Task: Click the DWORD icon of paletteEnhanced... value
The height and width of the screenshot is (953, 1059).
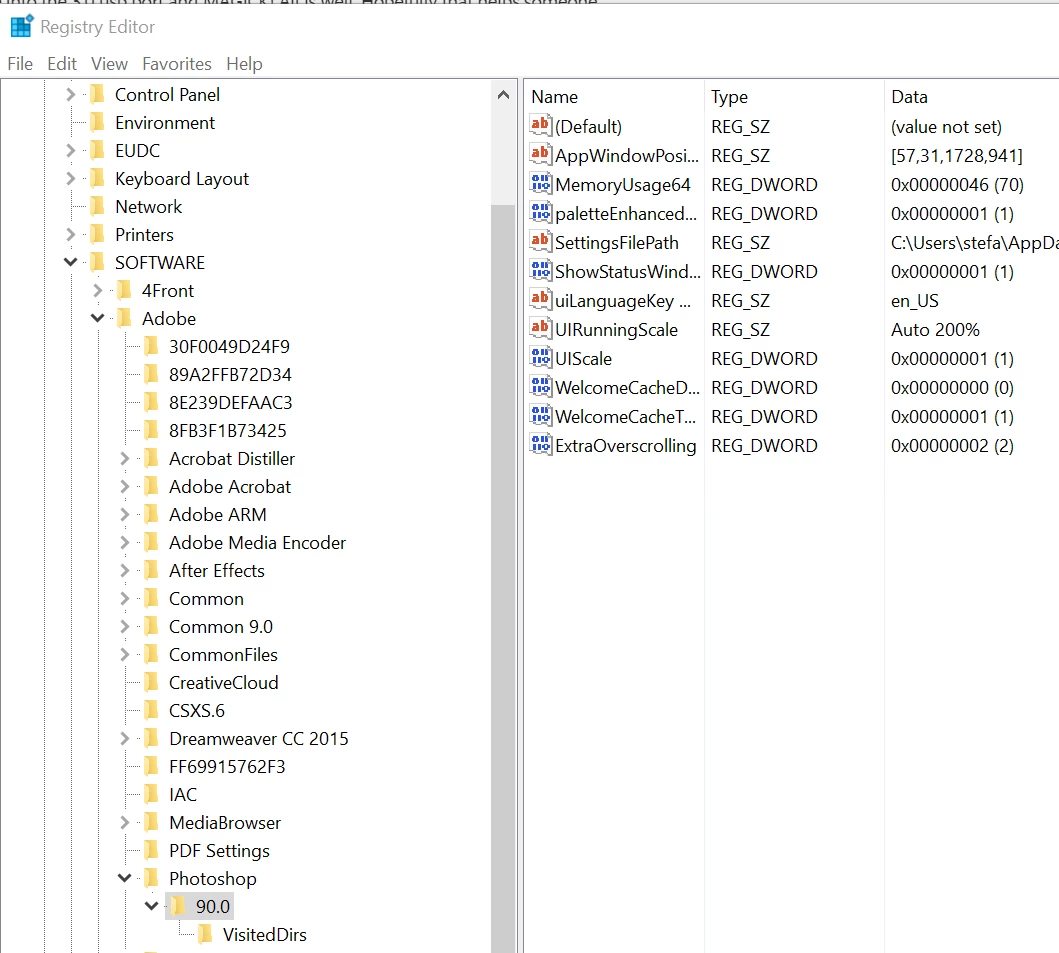Action: click(x=541, y=213)
